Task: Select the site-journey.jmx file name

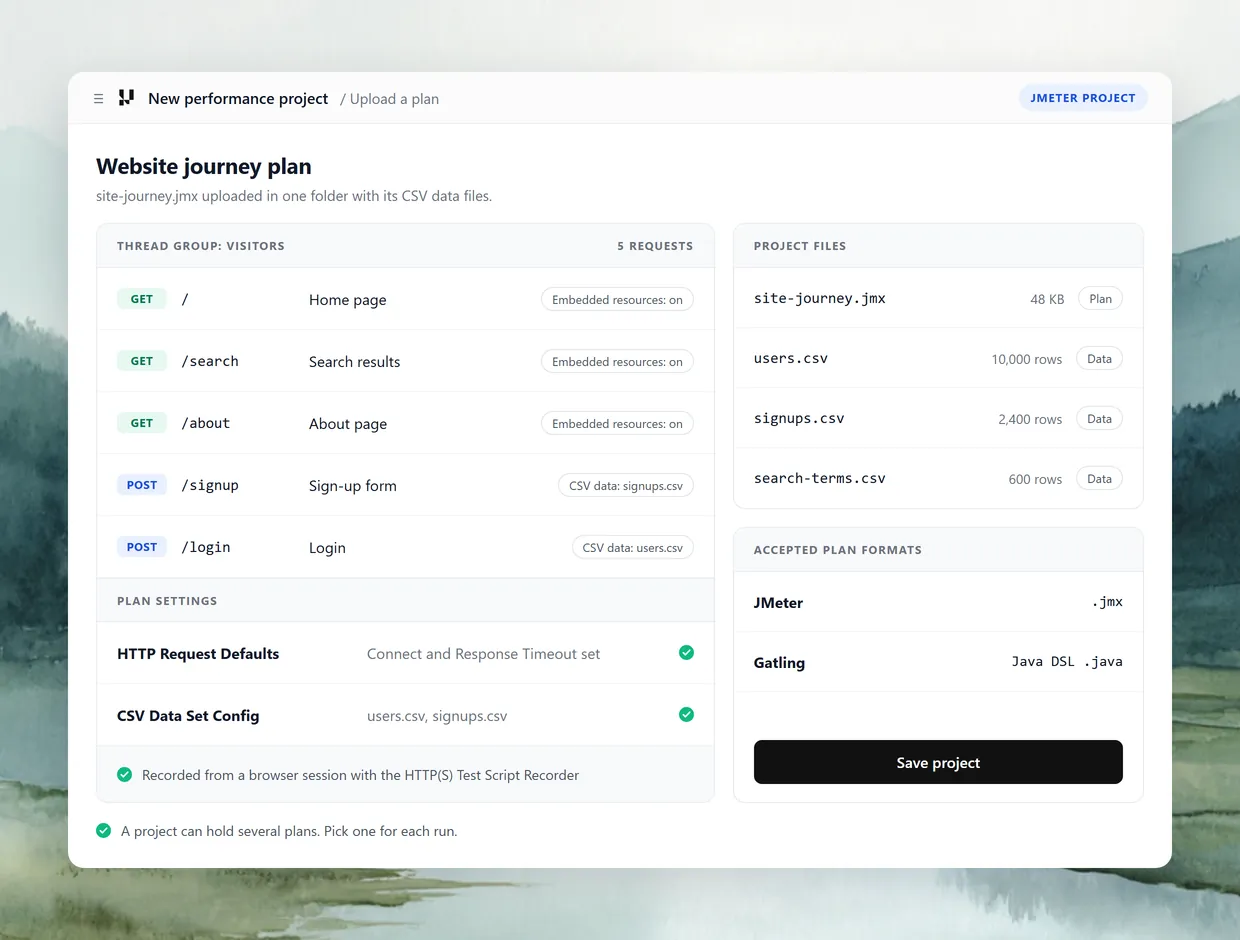Action: tap(820, 298)
